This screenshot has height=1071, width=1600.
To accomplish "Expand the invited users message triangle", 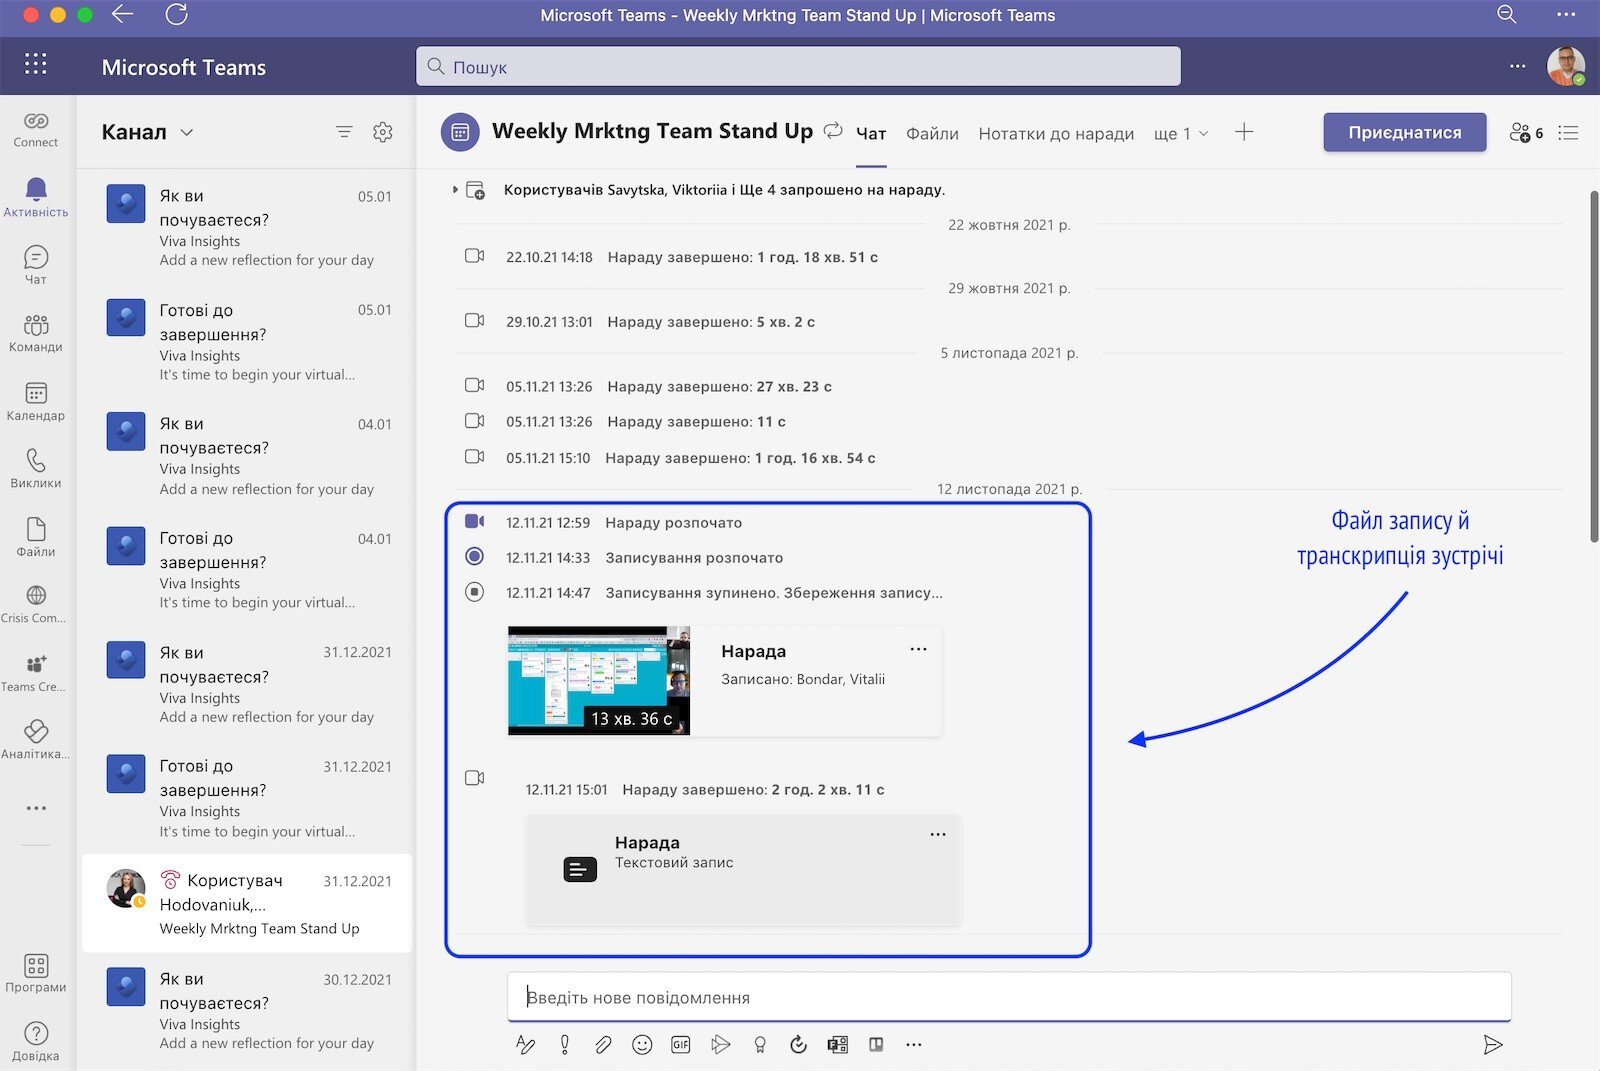I will coord(455,189).
